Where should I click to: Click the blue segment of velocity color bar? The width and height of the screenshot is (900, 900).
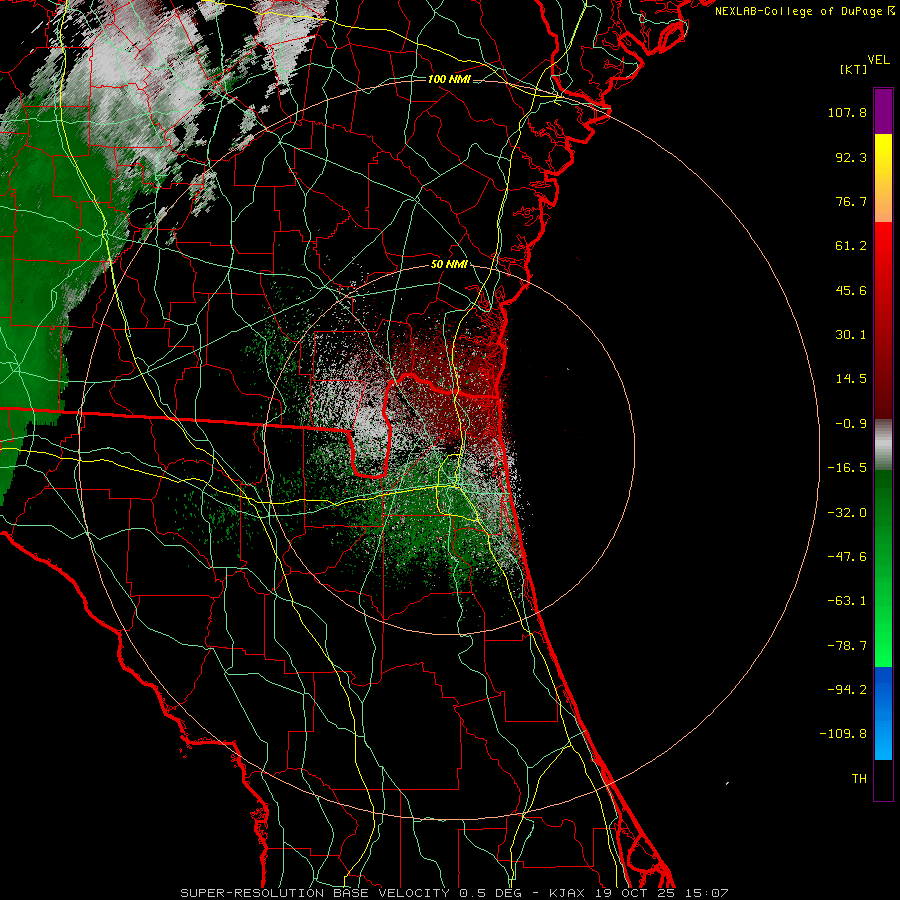coord(883,713)
